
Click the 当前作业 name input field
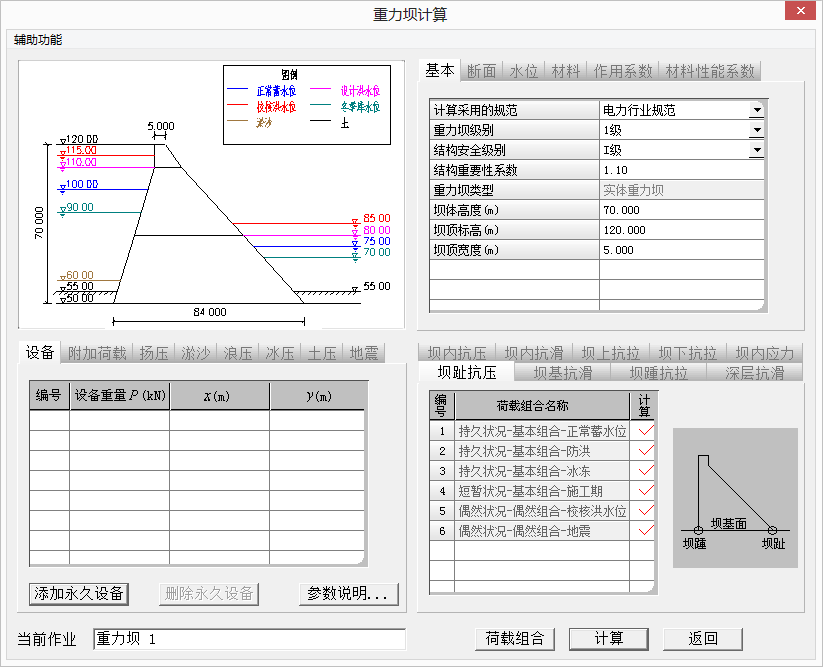coord(249,639)
